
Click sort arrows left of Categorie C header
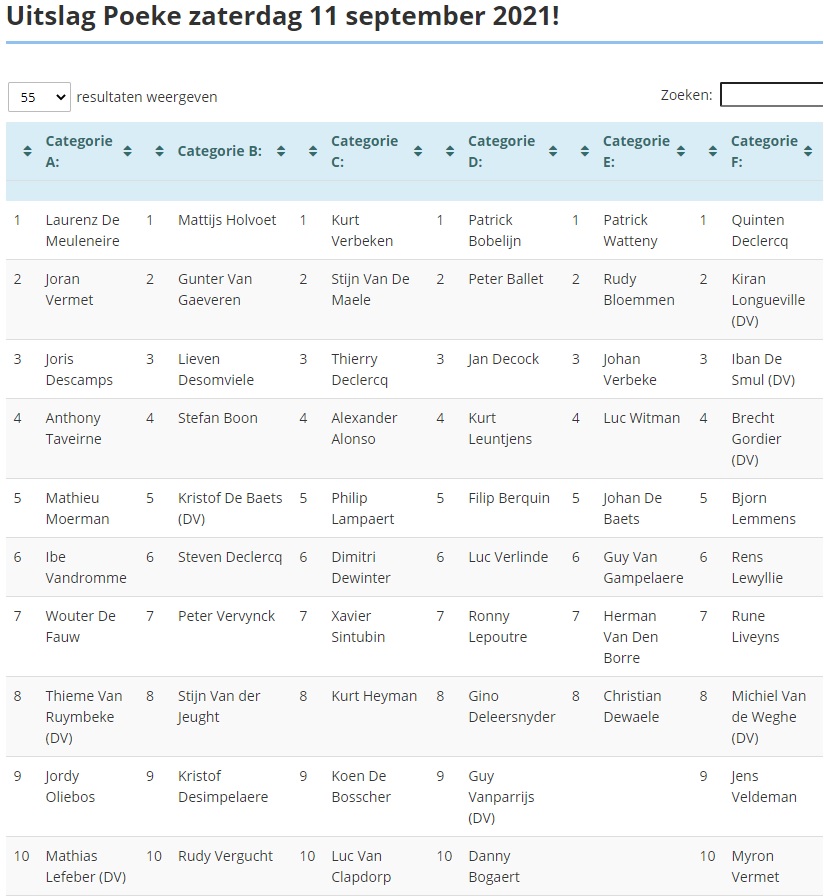click(x=313, y=151)
